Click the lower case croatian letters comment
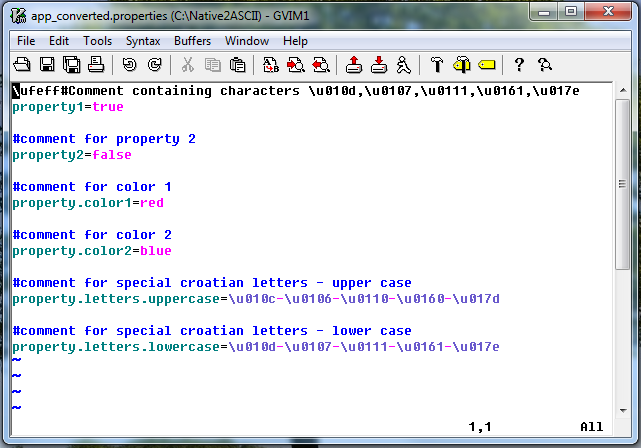Screen dimensions: 641x448 pos(212,331)
